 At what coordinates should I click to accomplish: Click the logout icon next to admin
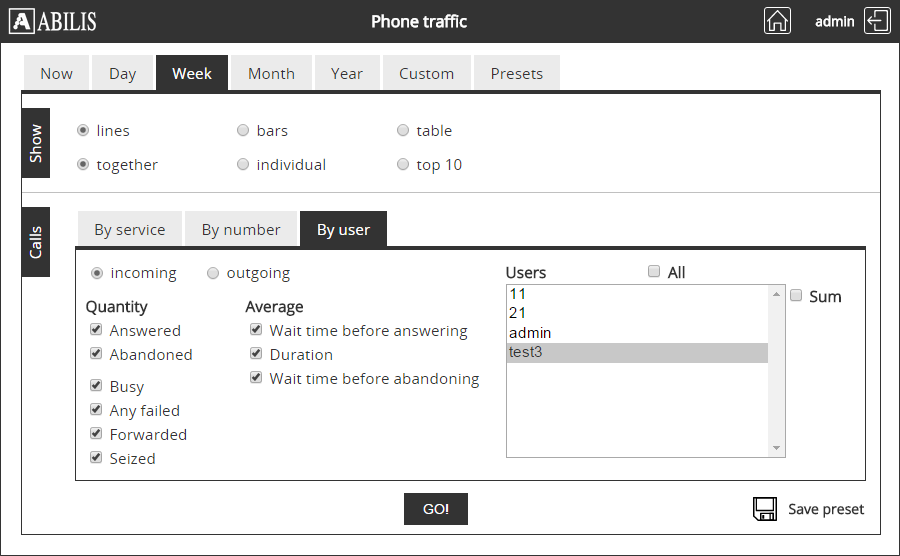[877, 21]
